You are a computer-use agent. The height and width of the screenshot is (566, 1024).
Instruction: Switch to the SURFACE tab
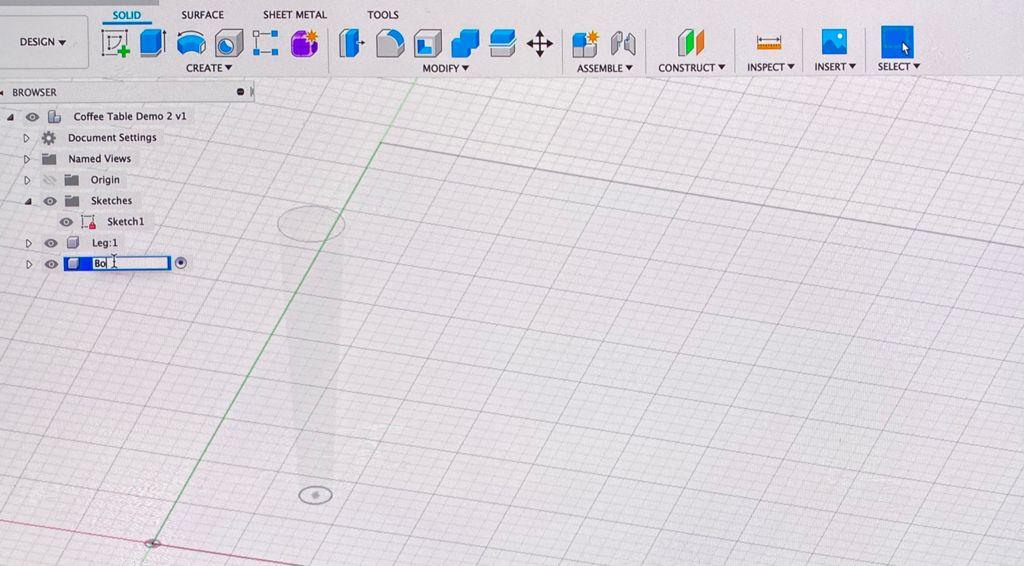coord(202,14)
